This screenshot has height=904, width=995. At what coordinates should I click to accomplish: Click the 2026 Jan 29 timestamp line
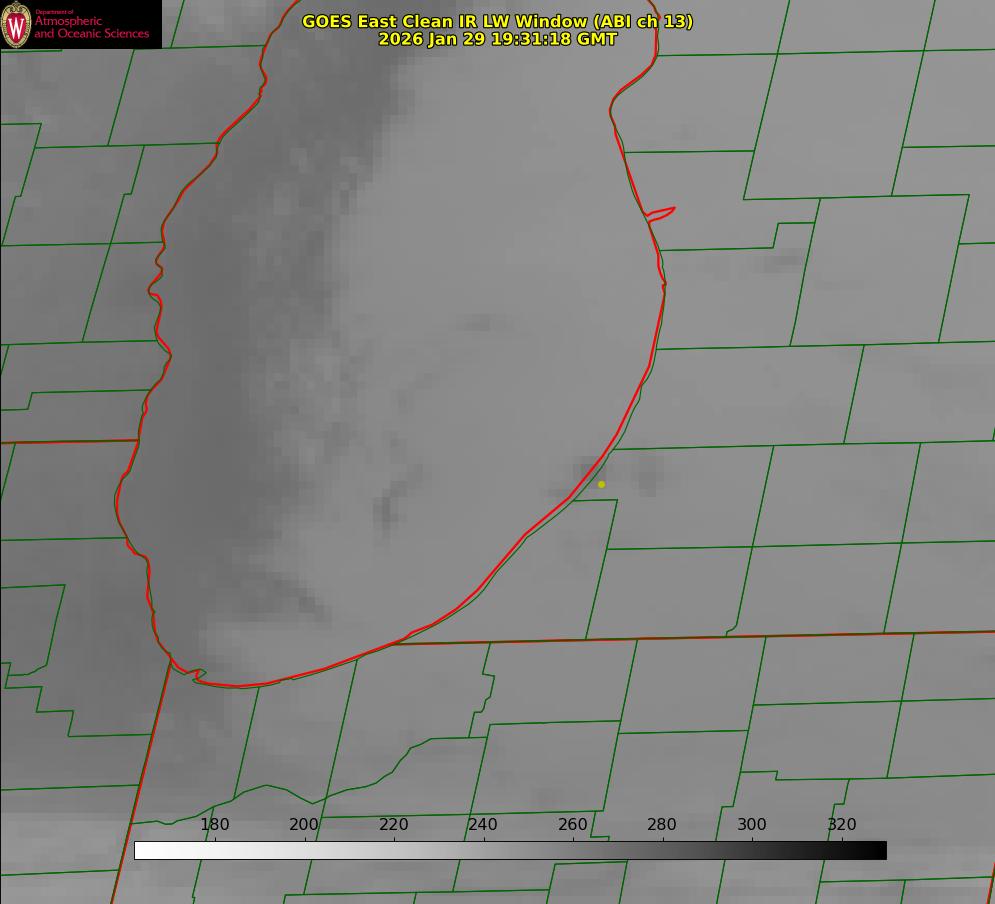click(498, 39)
